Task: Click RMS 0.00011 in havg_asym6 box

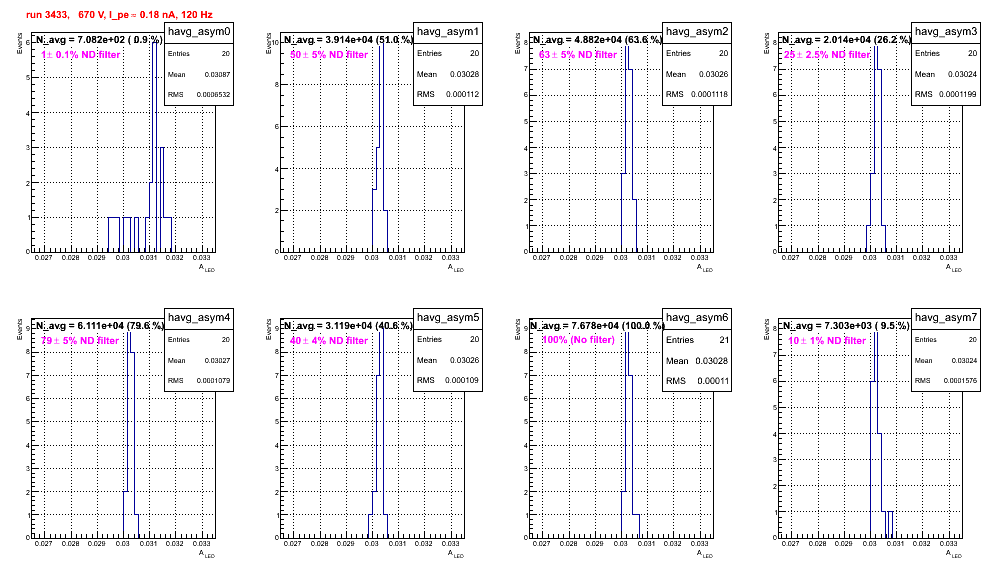Action: [x=697, y=381]
